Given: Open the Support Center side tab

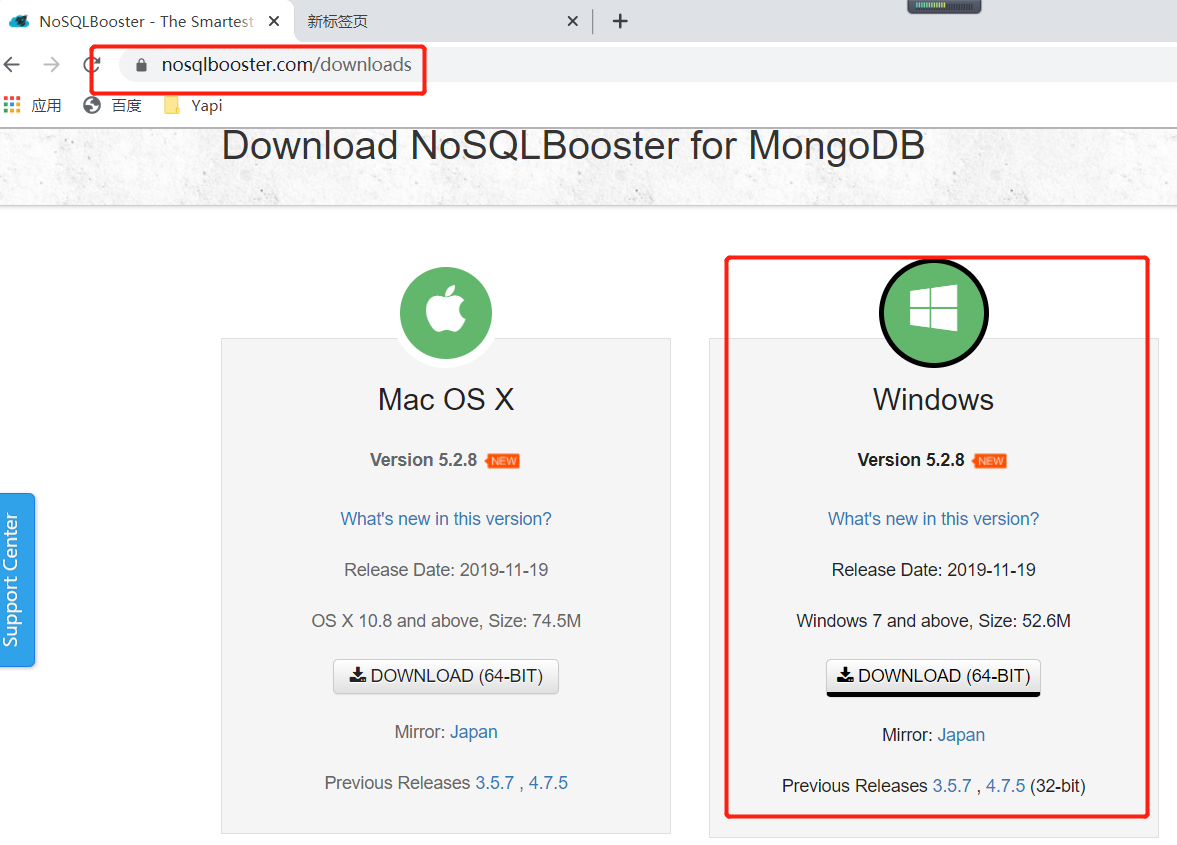Looking at the screenshot, I should coord(17,579).
